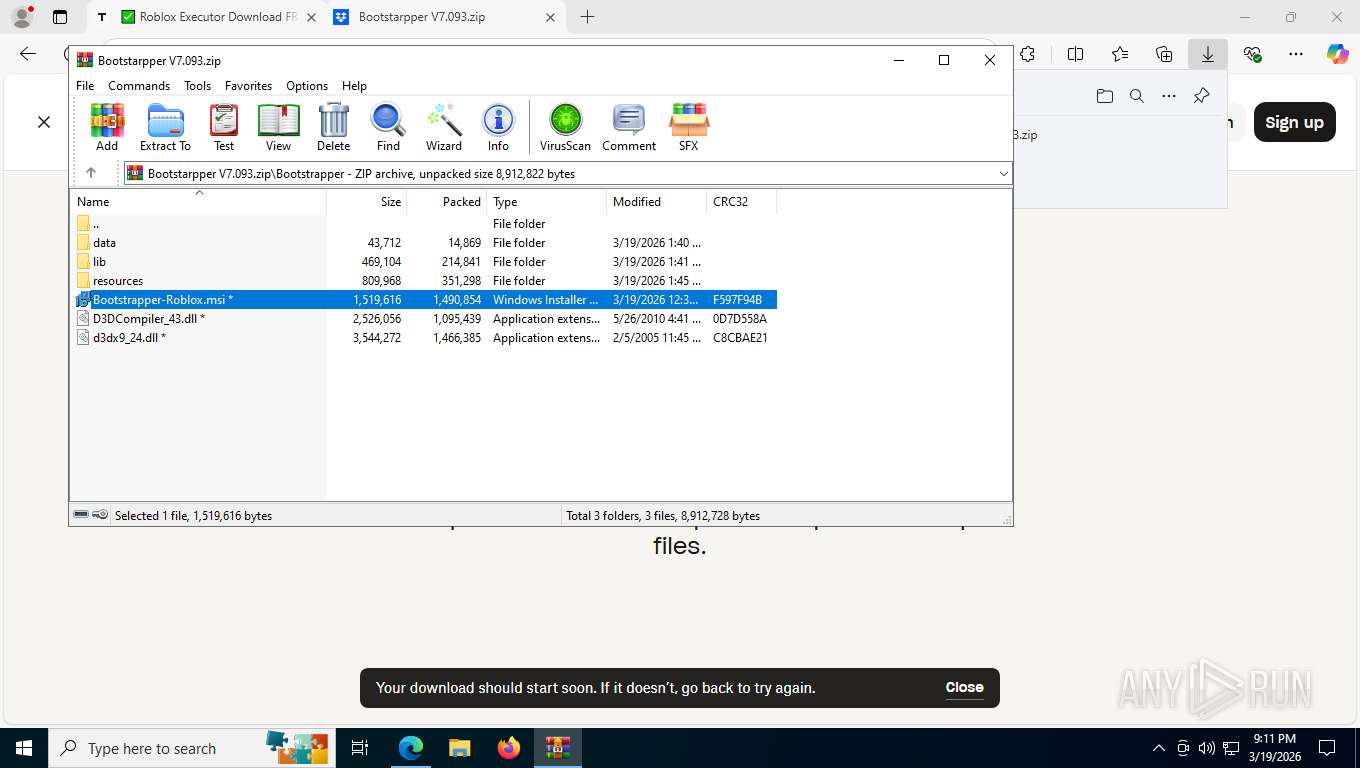Image resolution: width=1360 pixels, height=768 pixels.
Task: Open the Help menu in WinRAR
Action: tap(354, 86)
